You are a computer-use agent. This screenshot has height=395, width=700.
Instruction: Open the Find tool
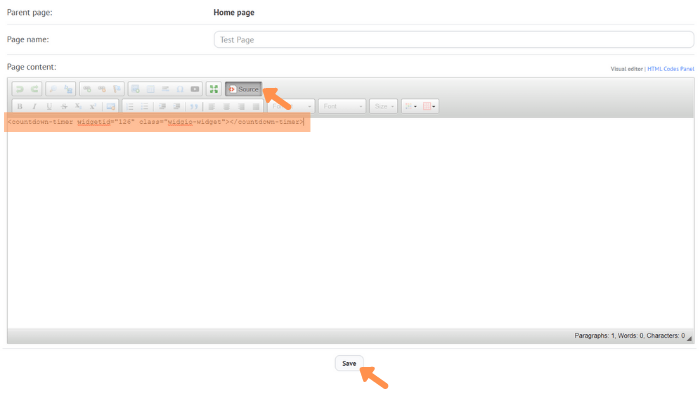(x=53, y=89)
